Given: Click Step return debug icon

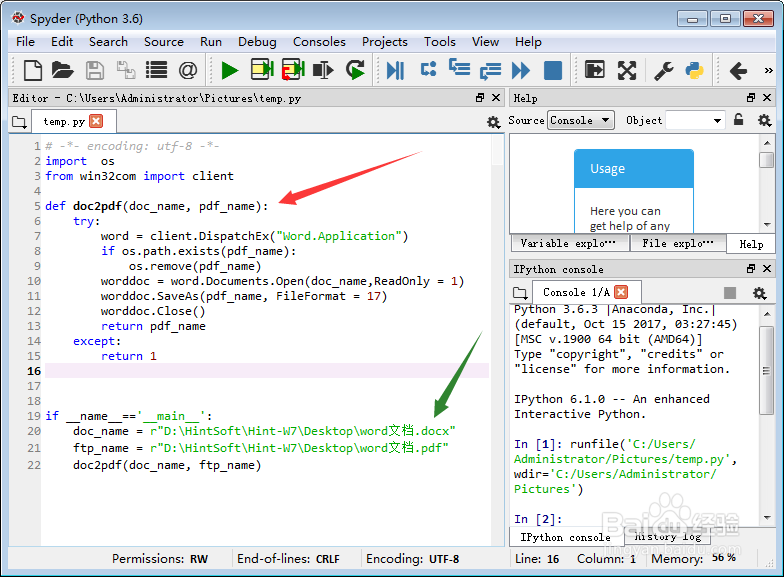Looking at the screenshot, I should point(490,70).
